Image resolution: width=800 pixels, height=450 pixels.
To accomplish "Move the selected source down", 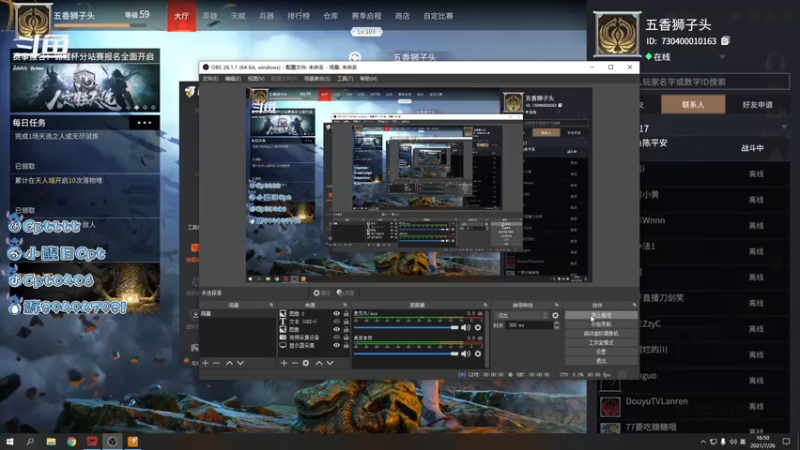I will click(x=330, y=363).
